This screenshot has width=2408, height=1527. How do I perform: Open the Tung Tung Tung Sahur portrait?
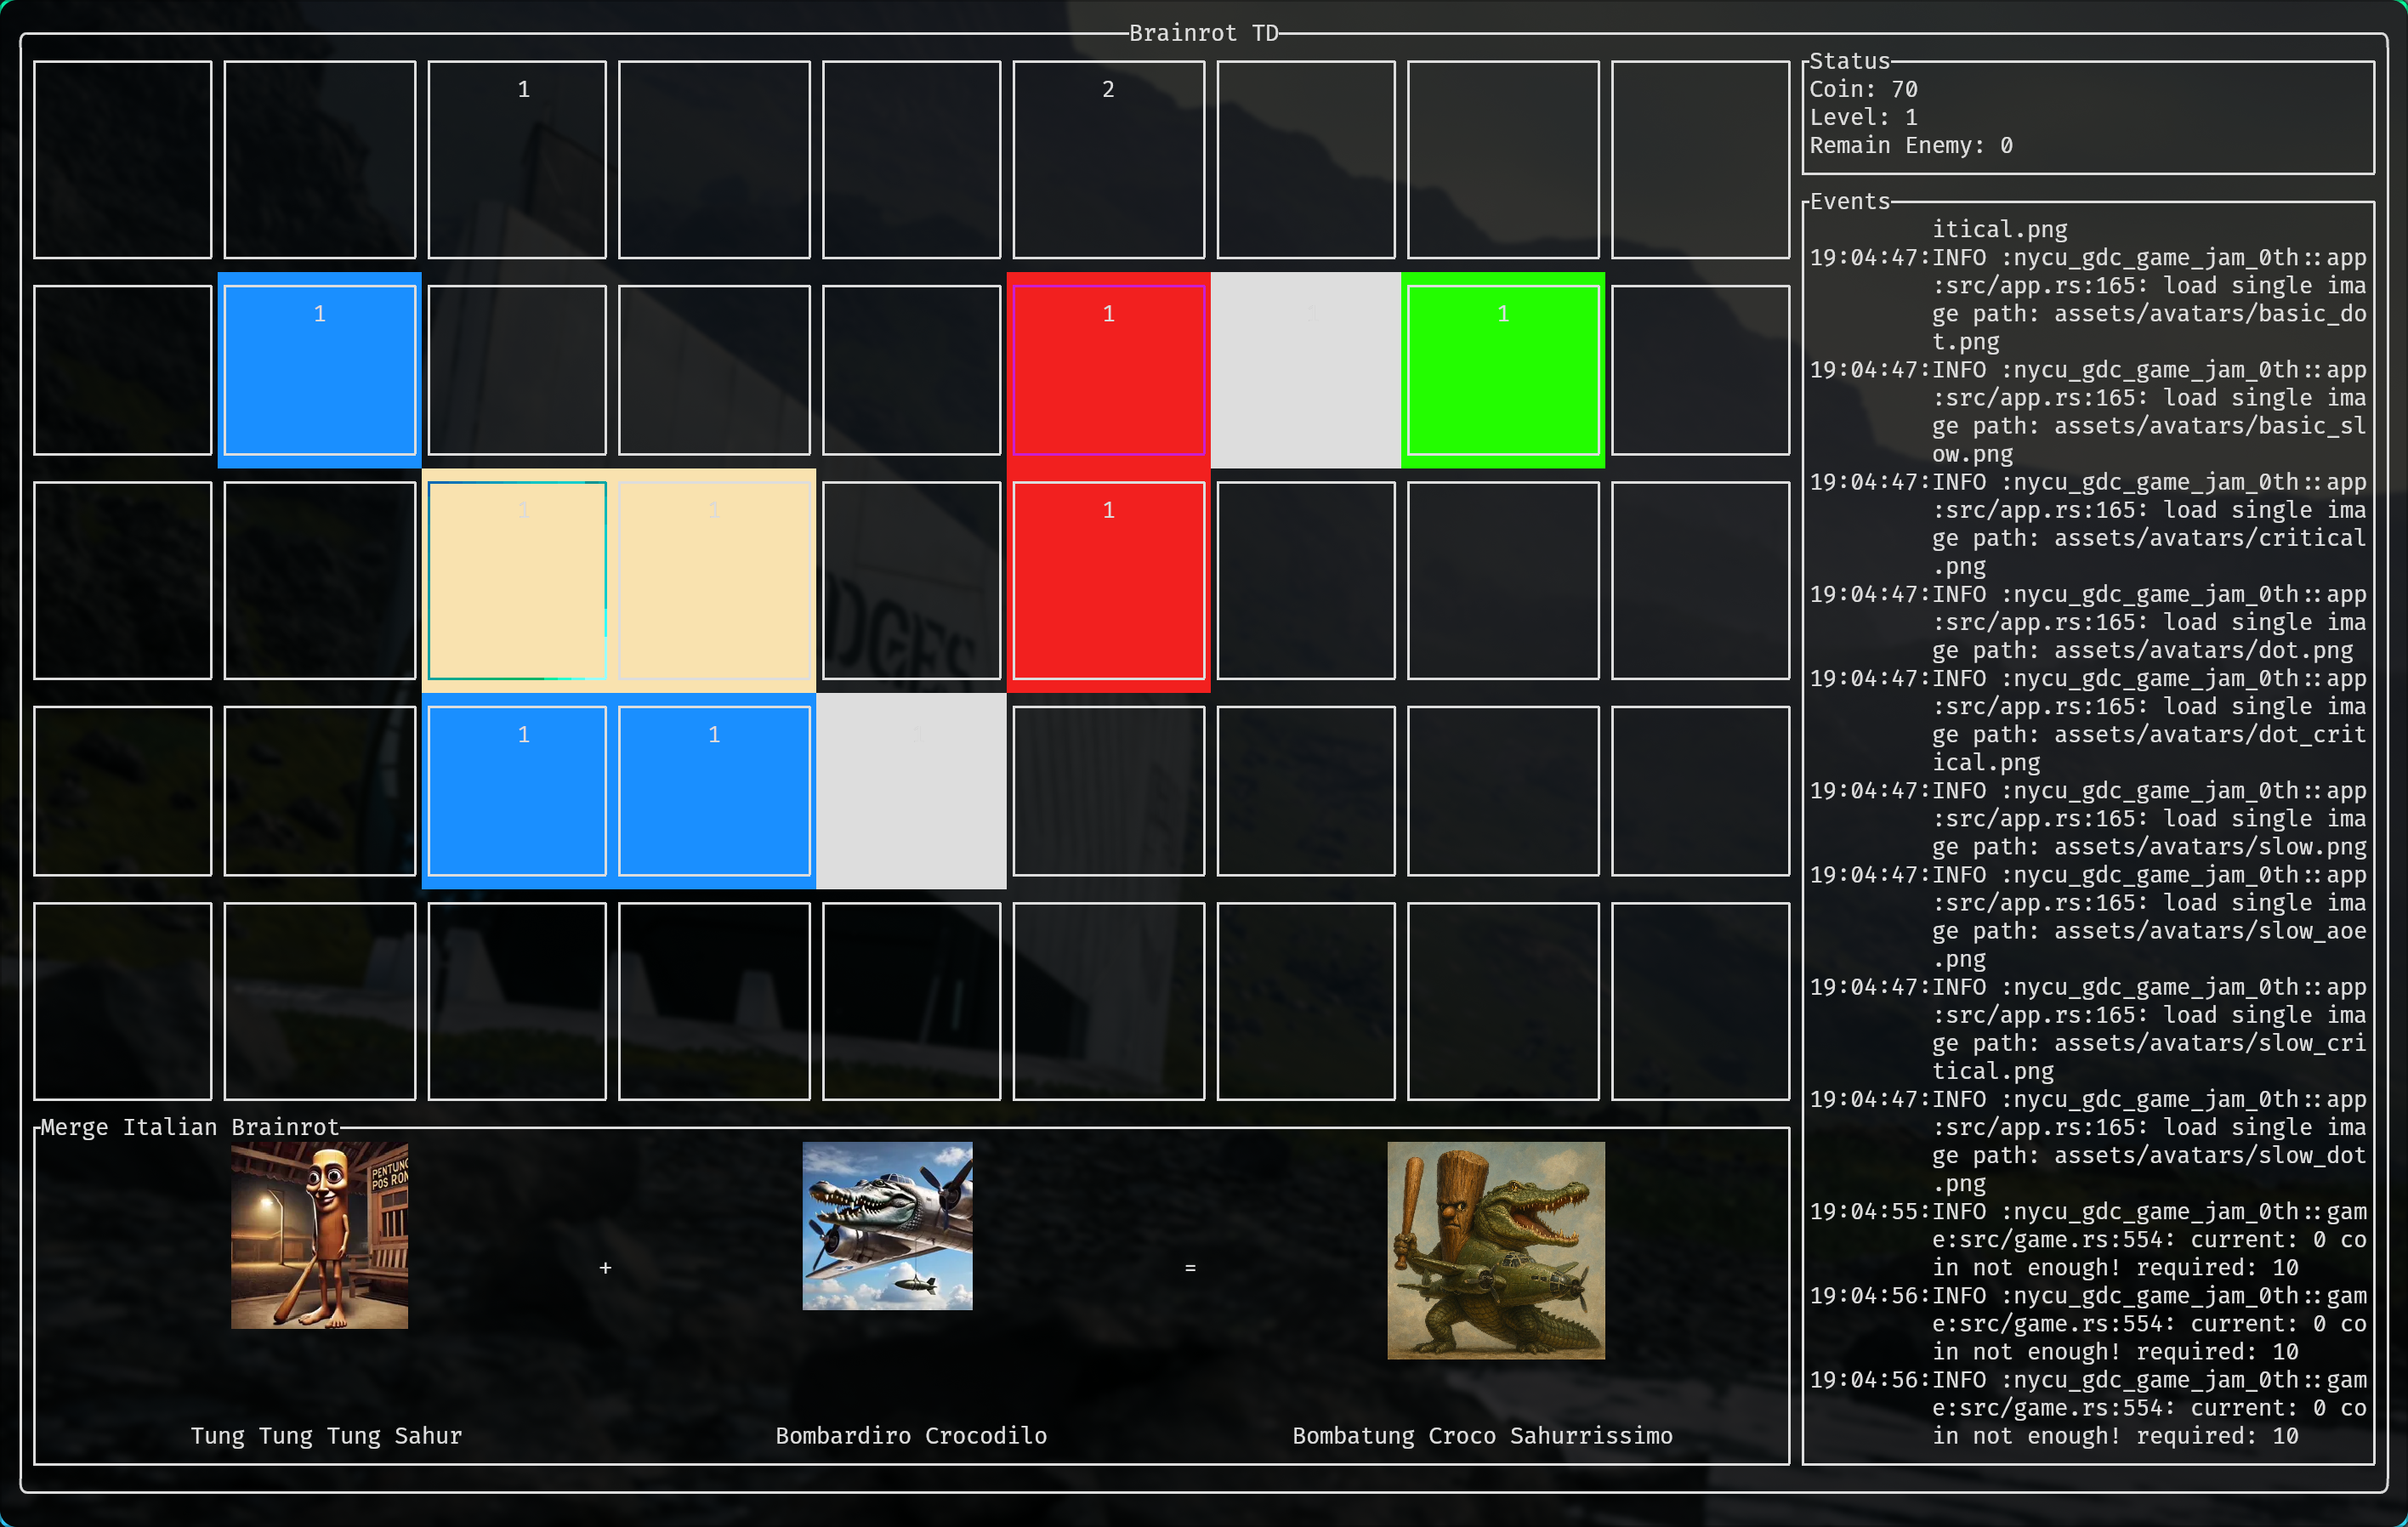[x=319, y=1235]
